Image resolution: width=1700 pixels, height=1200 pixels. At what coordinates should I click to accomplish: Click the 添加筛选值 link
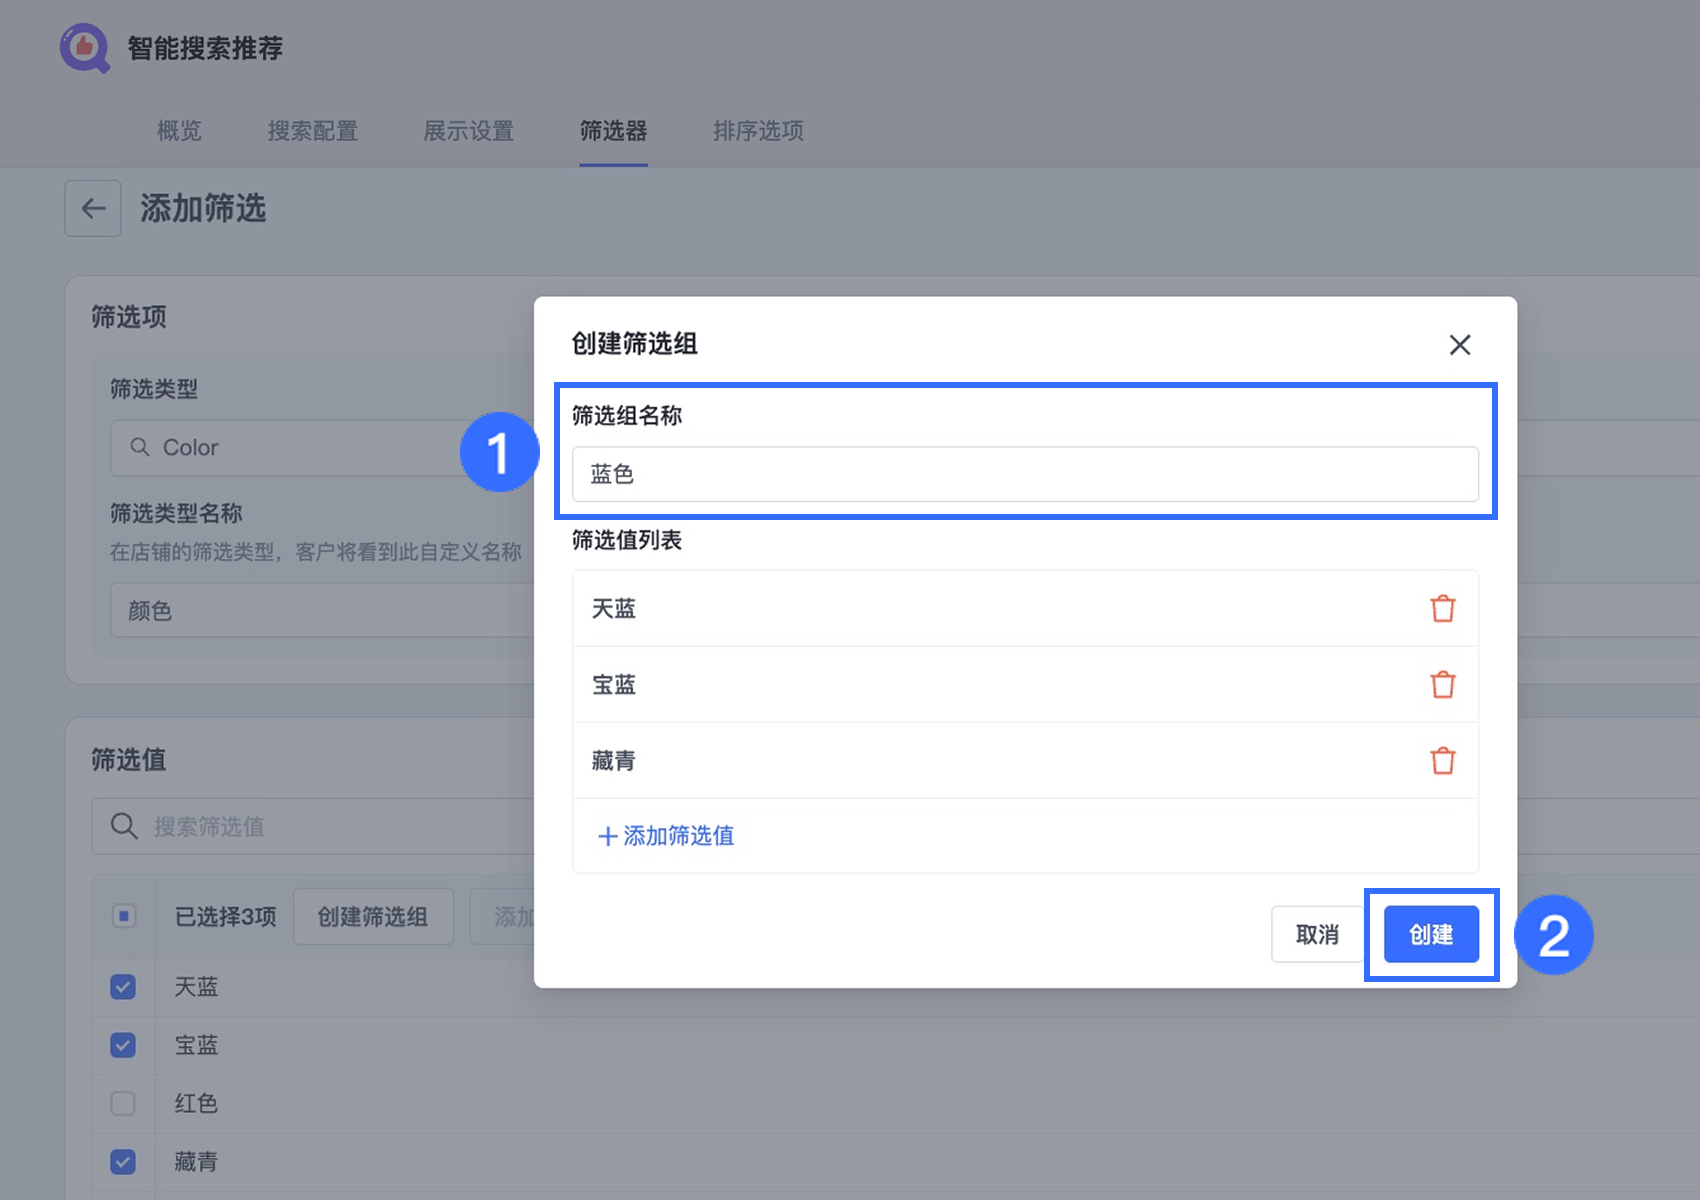666,836
